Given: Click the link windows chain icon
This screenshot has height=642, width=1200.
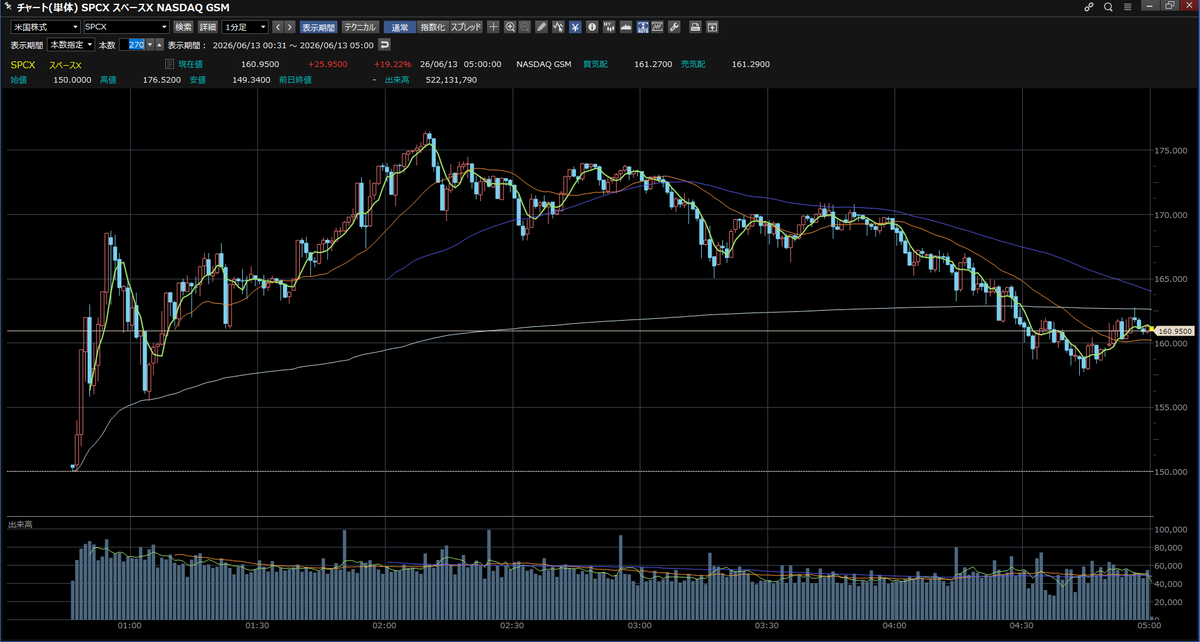Looking at the screenshot, I should (1088, 7).
